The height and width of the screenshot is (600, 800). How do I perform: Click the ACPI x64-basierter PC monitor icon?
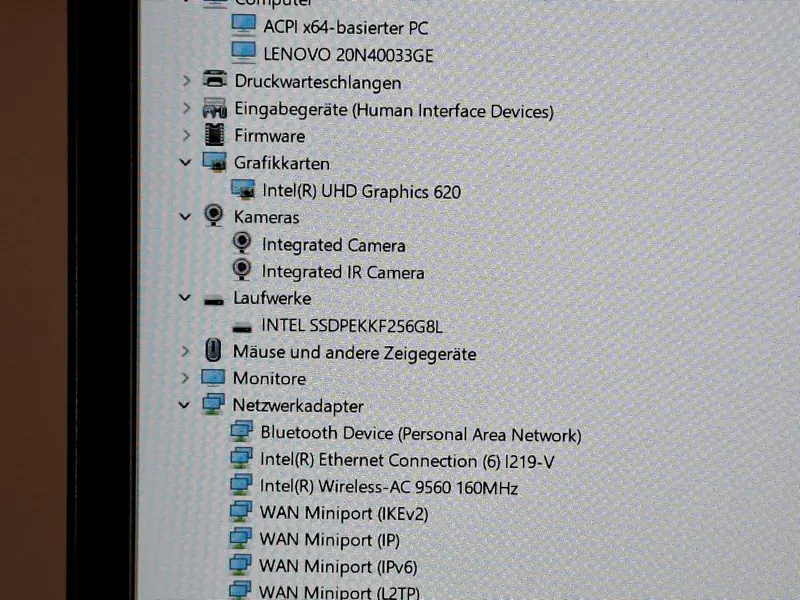[x=243, y=24]
